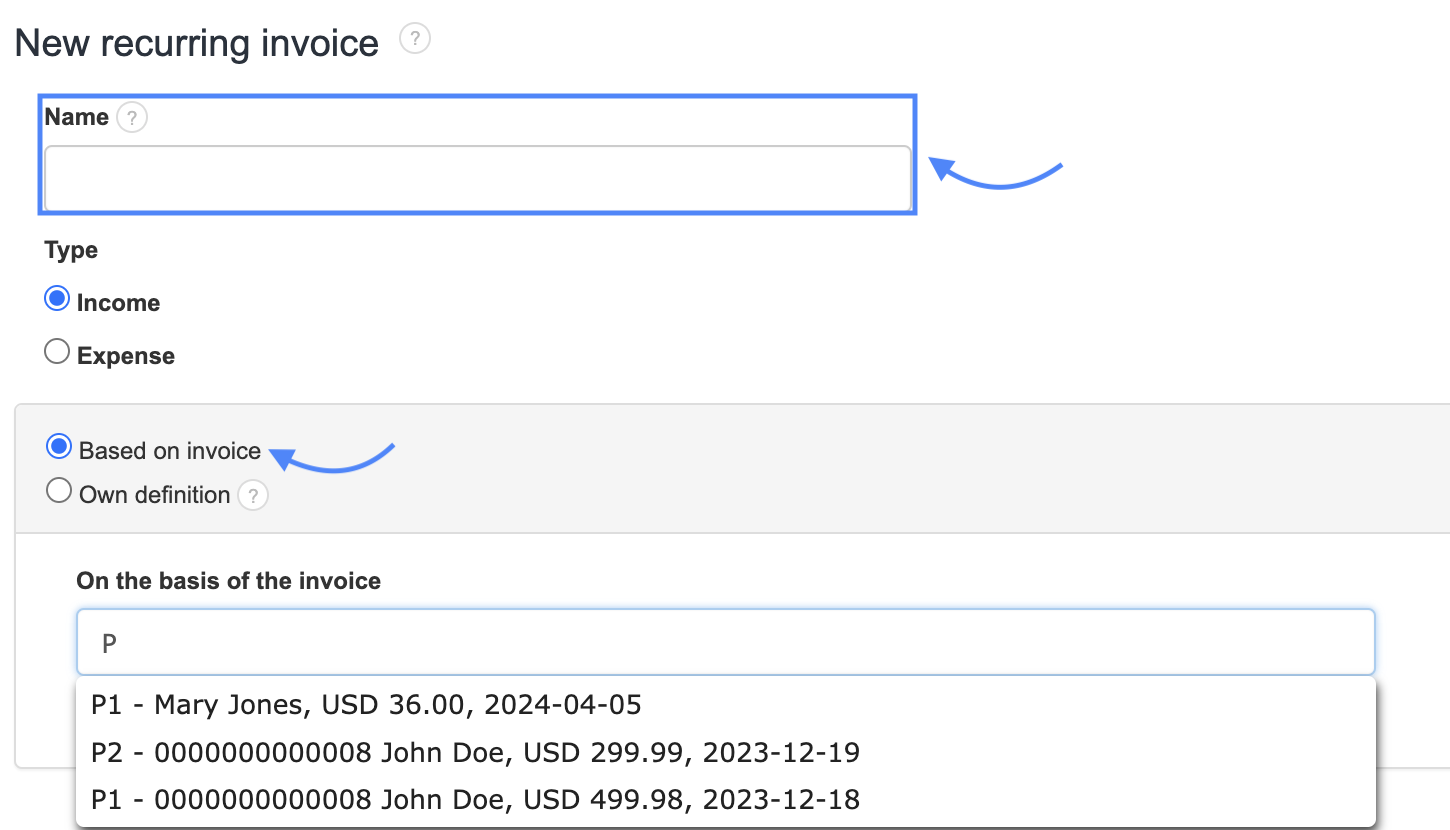Click the Type section label
Viewport: 1450px width, 830px height.
pos(71,250)
